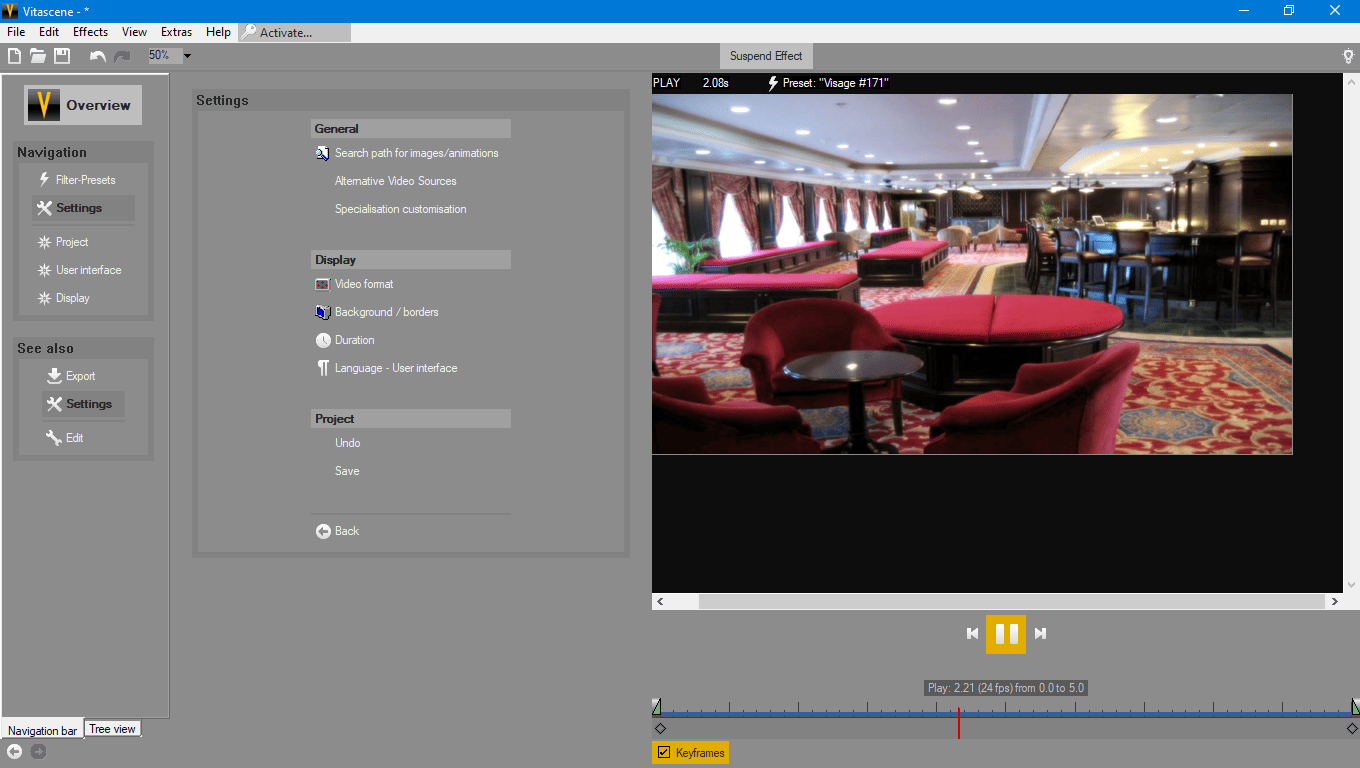Open Video format setting
The image size is (1360, 768).
tap(355, 284)
